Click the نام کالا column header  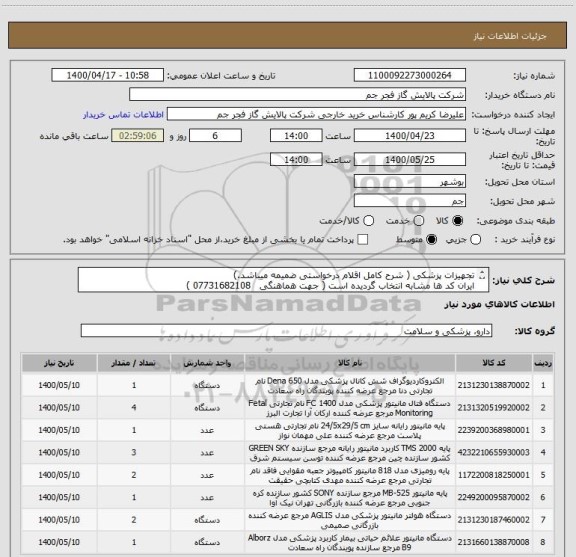[x=350, y=363]
